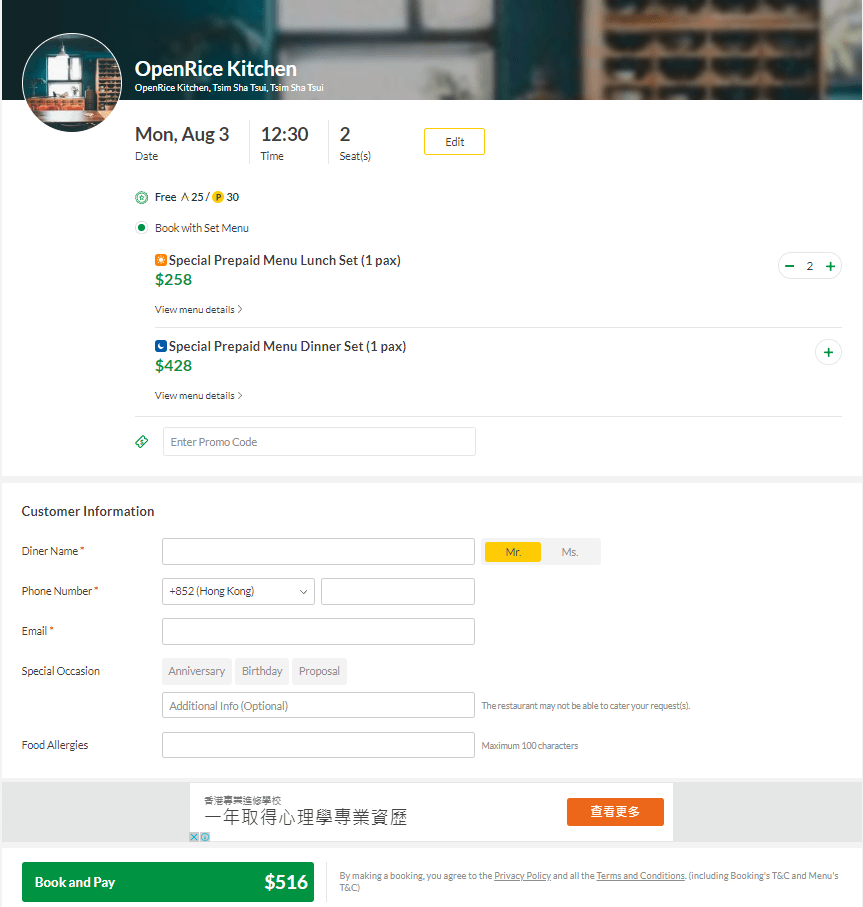Viewport: 863px width, 907px height.
Task: Click the Book and Pay button
Action: click(168, 882)
